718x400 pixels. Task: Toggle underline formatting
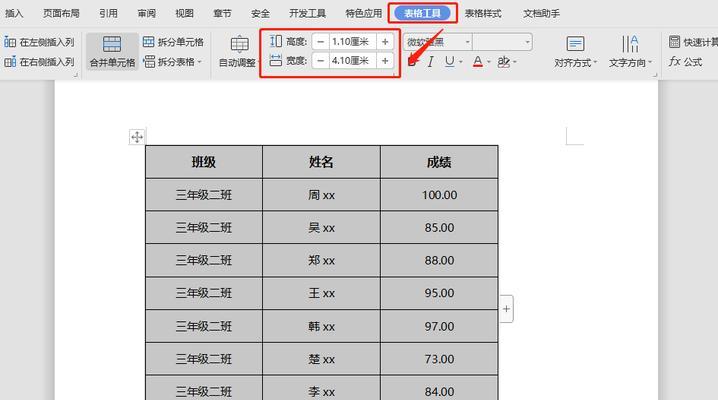[x=450, y=61]
